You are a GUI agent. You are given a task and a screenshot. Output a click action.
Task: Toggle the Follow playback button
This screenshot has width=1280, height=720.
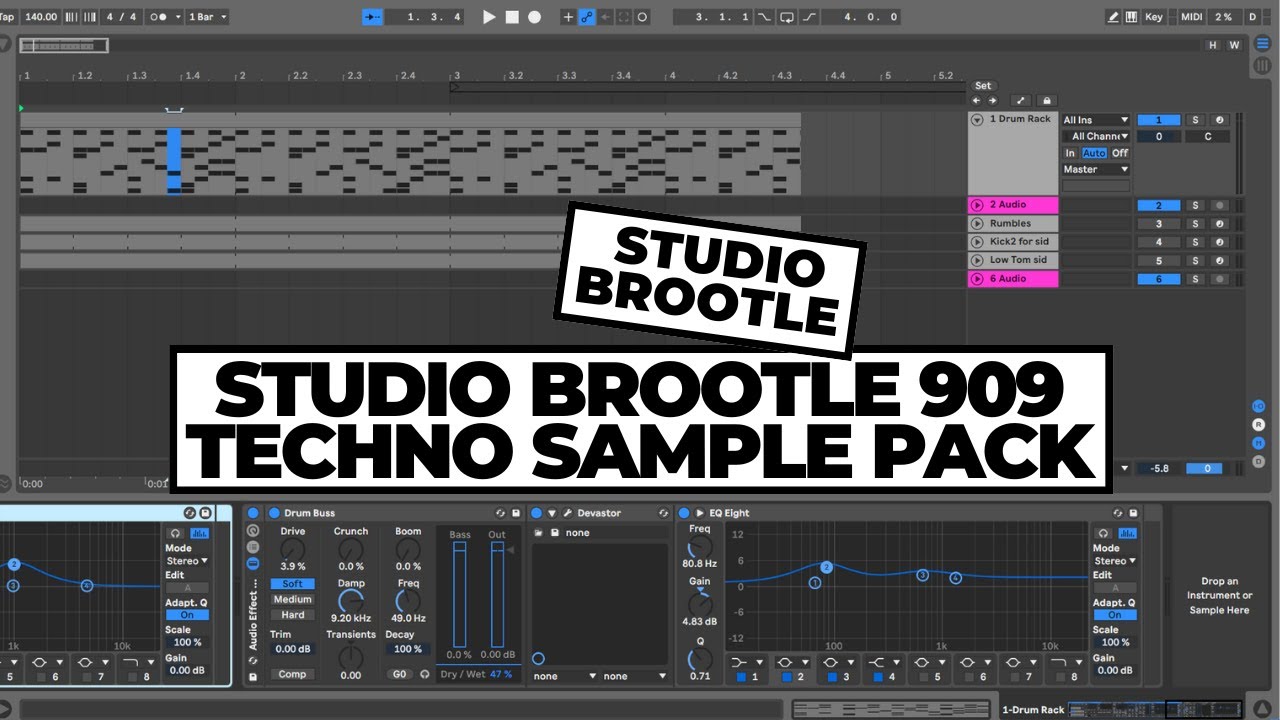(372, 17)
